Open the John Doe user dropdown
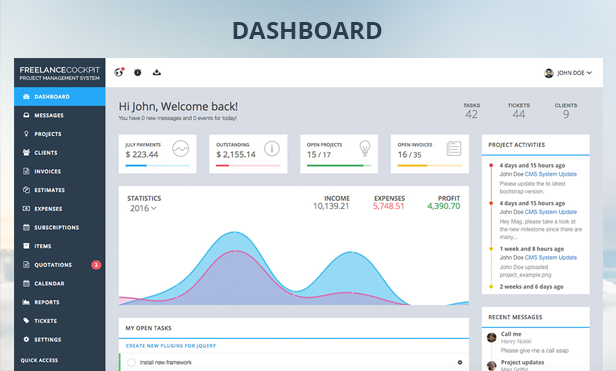616x371 pixels. (568, 73)
